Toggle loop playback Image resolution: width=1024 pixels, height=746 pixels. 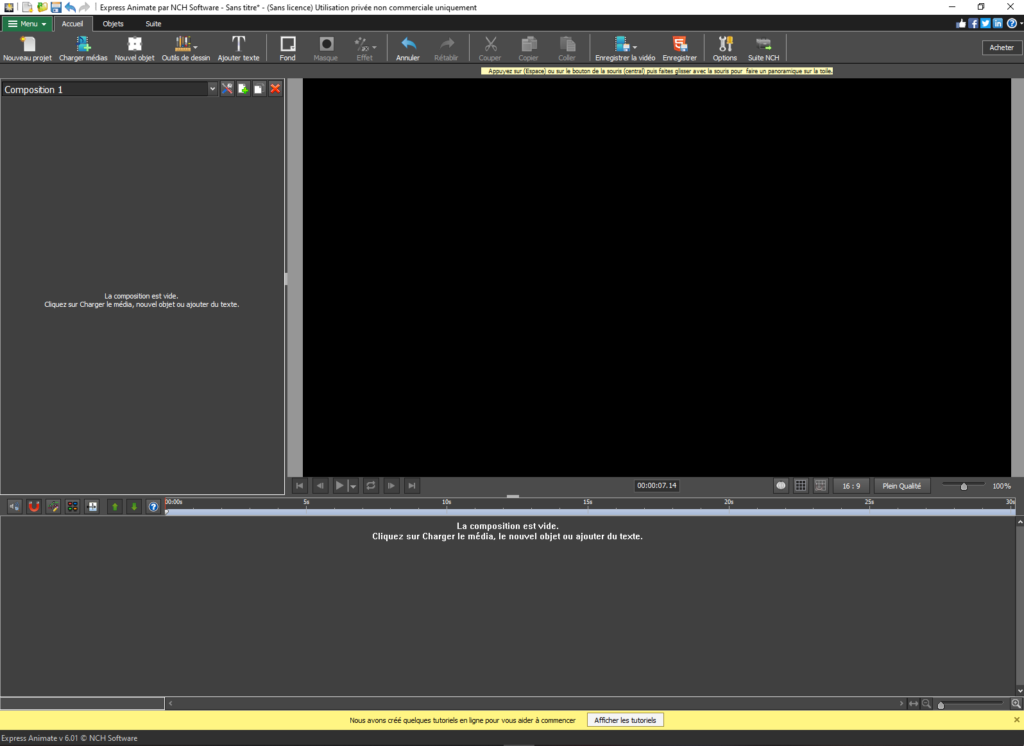click(x=370, y=485)
